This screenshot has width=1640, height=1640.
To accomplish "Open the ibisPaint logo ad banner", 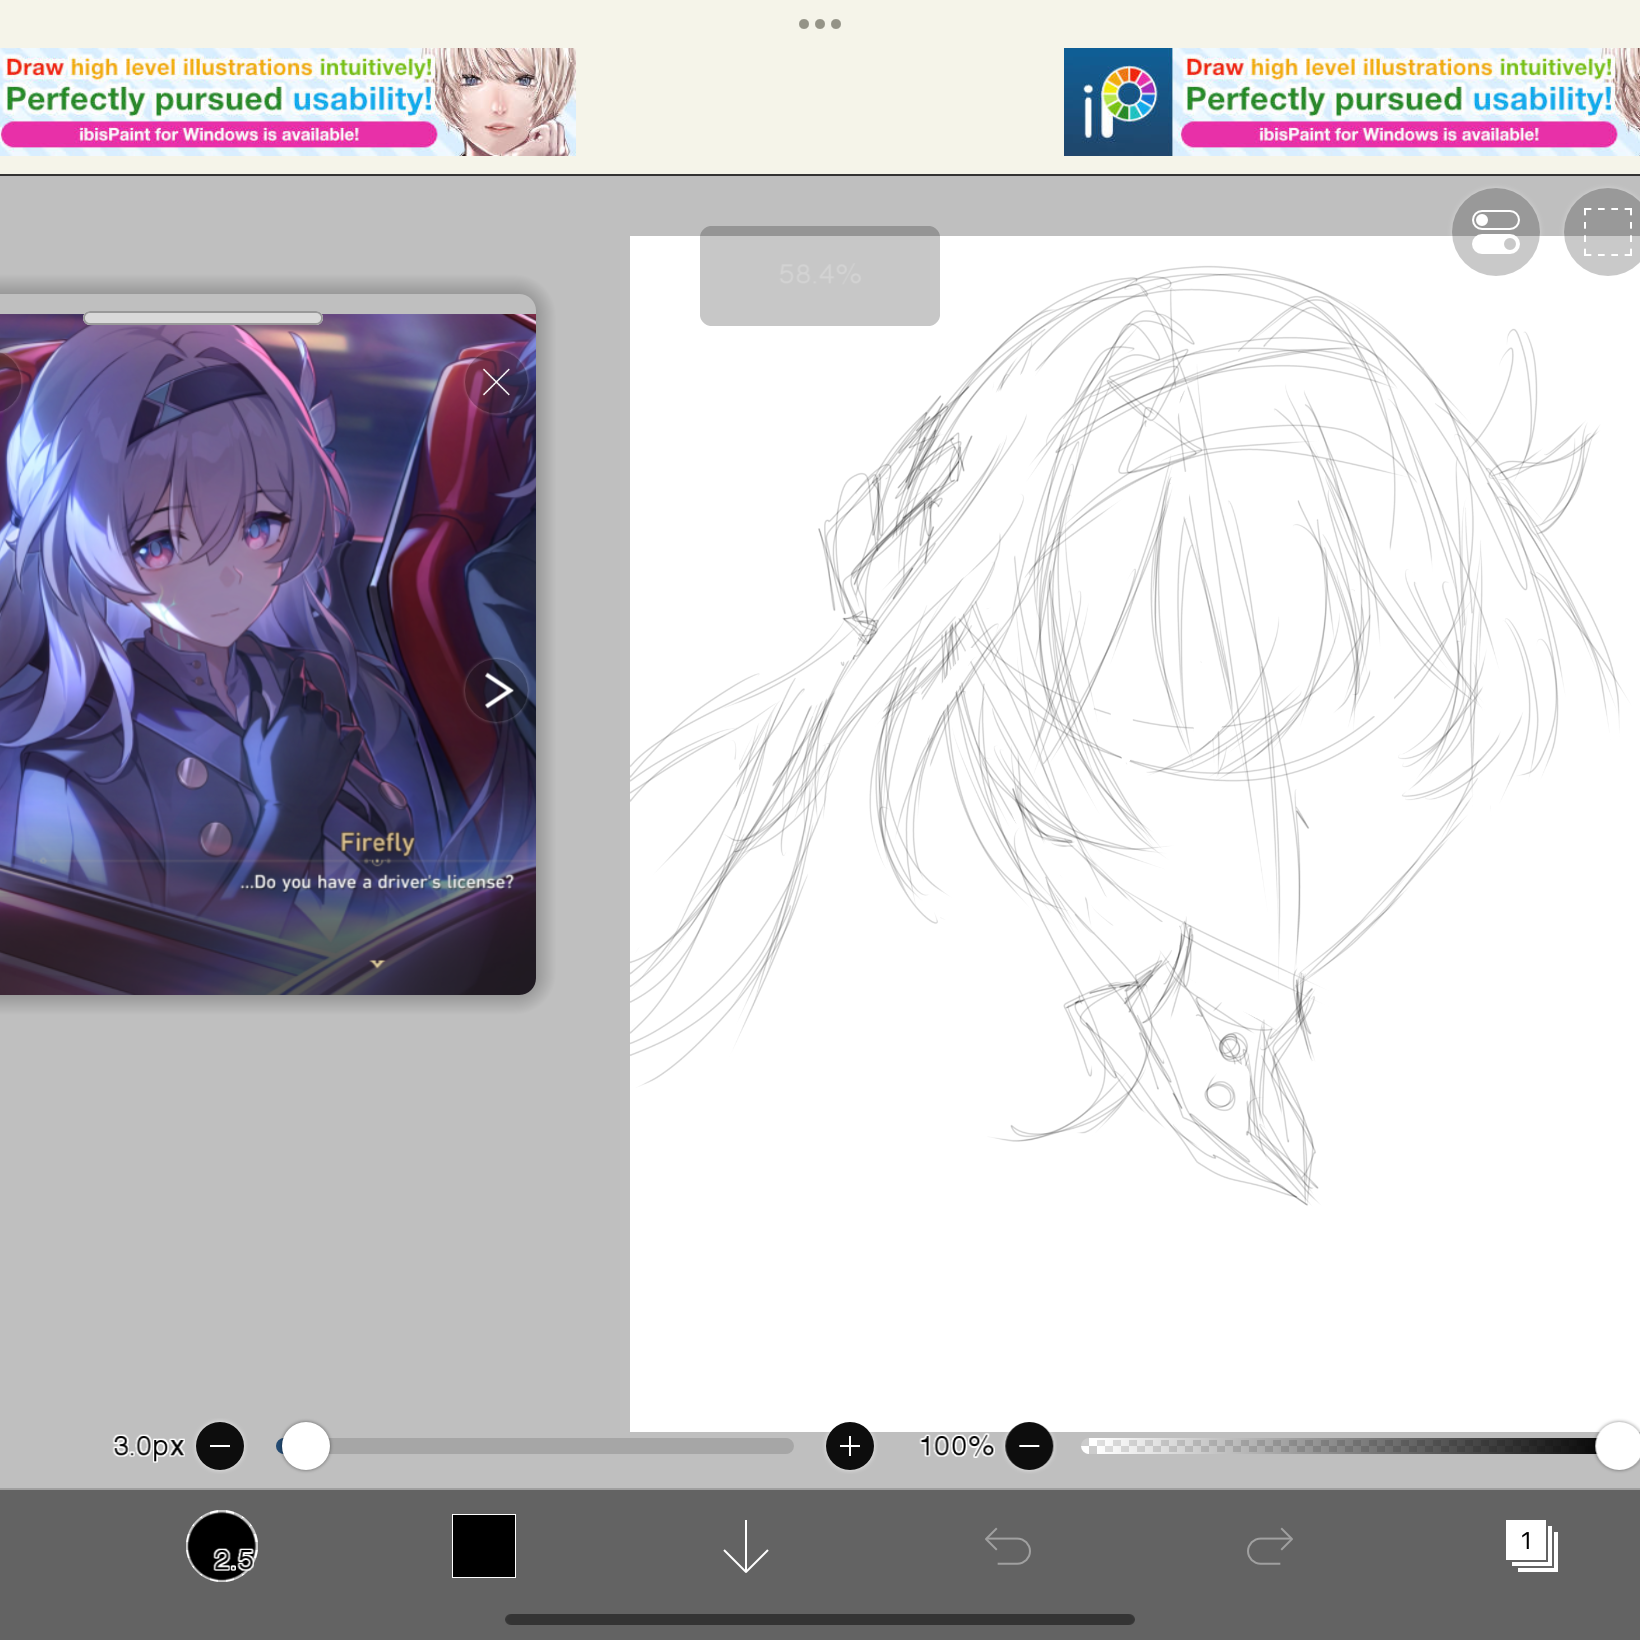I will (1117, 102).
